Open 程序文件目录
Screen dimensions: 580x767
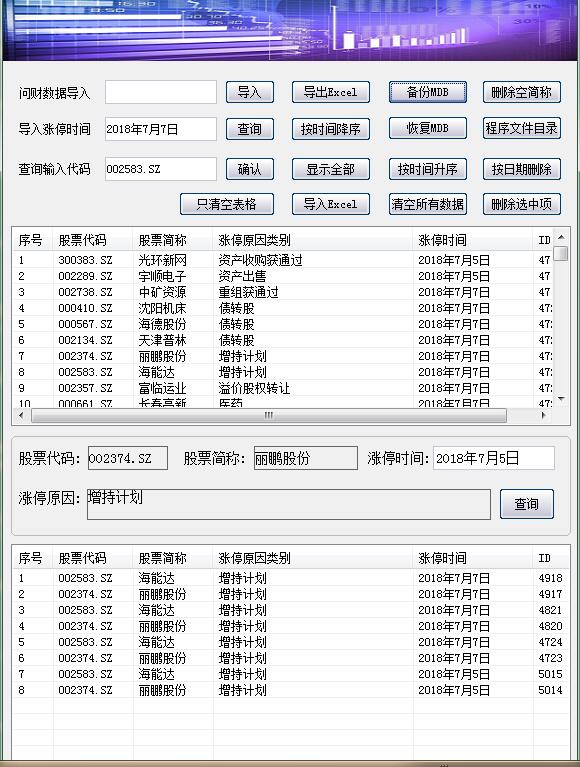pyautogui.click(x=521, y=128)
